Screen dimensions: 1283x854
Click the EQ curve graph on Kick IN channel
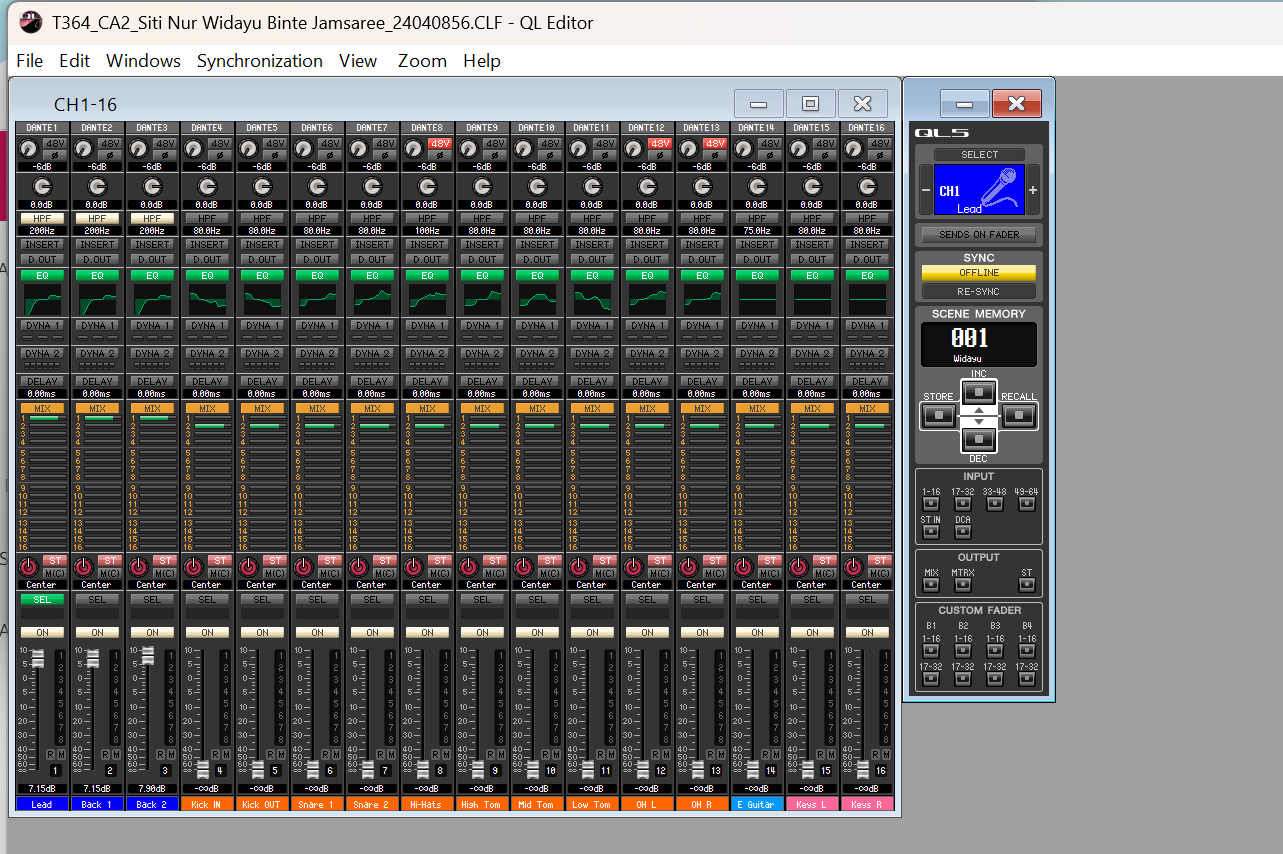pyautogui.click(x=207, y=298)
